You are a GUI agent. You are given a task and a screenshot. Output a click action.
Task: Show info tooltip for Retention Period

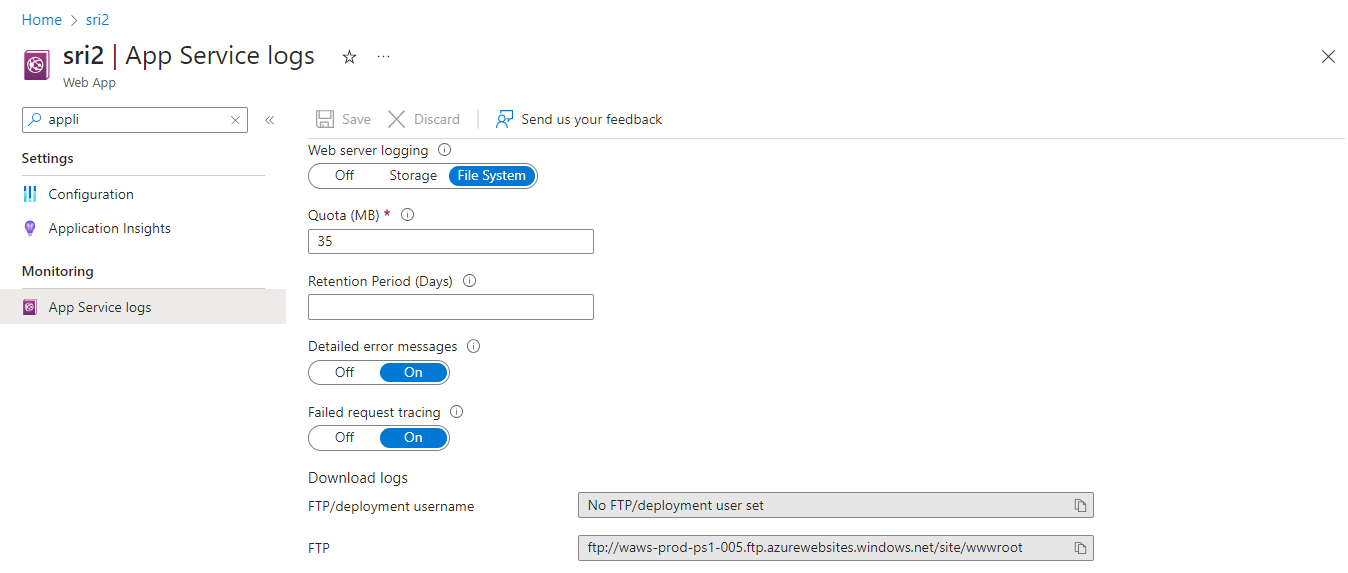pos(470,281)
